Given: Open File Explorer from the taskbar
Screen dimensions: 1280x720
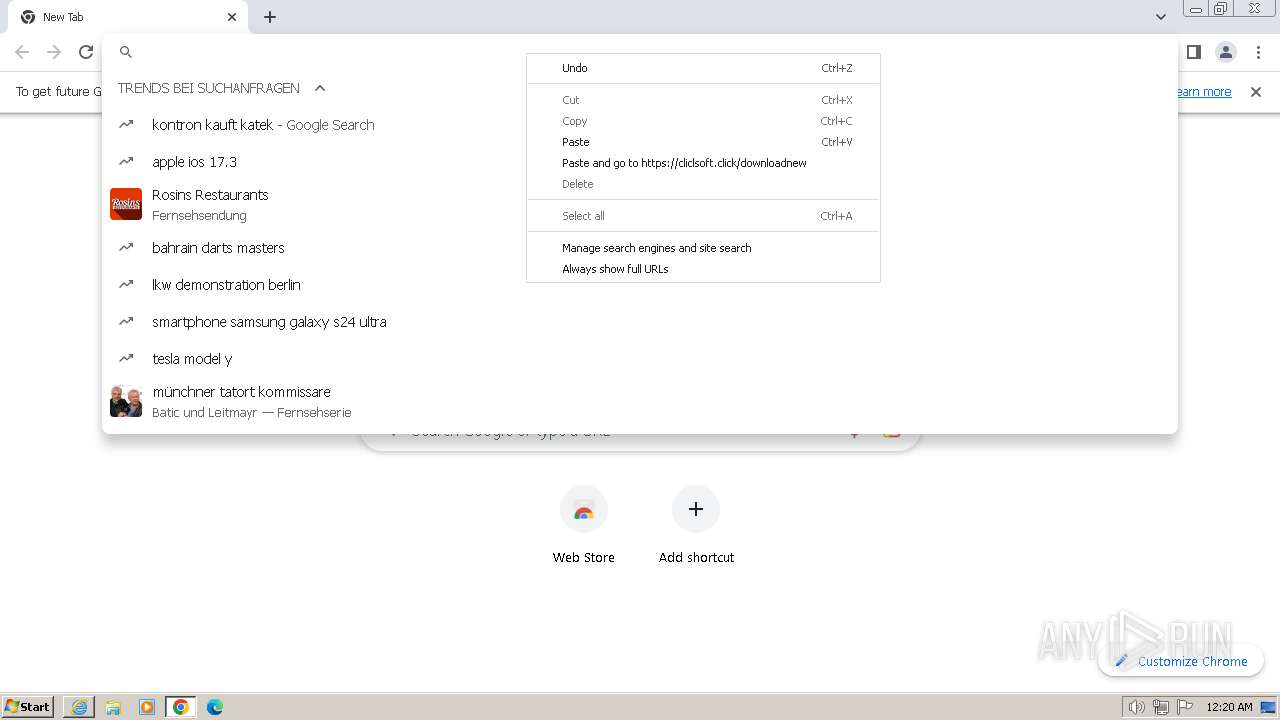Looking at the screenshot, I should coord(113,707).
